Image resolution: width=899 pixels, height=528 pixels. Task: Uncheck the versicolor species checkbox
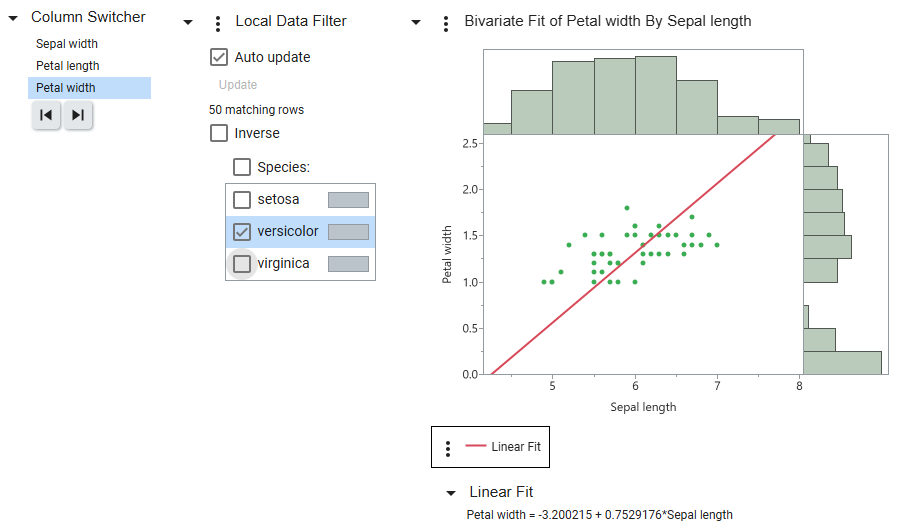[242, 232]
